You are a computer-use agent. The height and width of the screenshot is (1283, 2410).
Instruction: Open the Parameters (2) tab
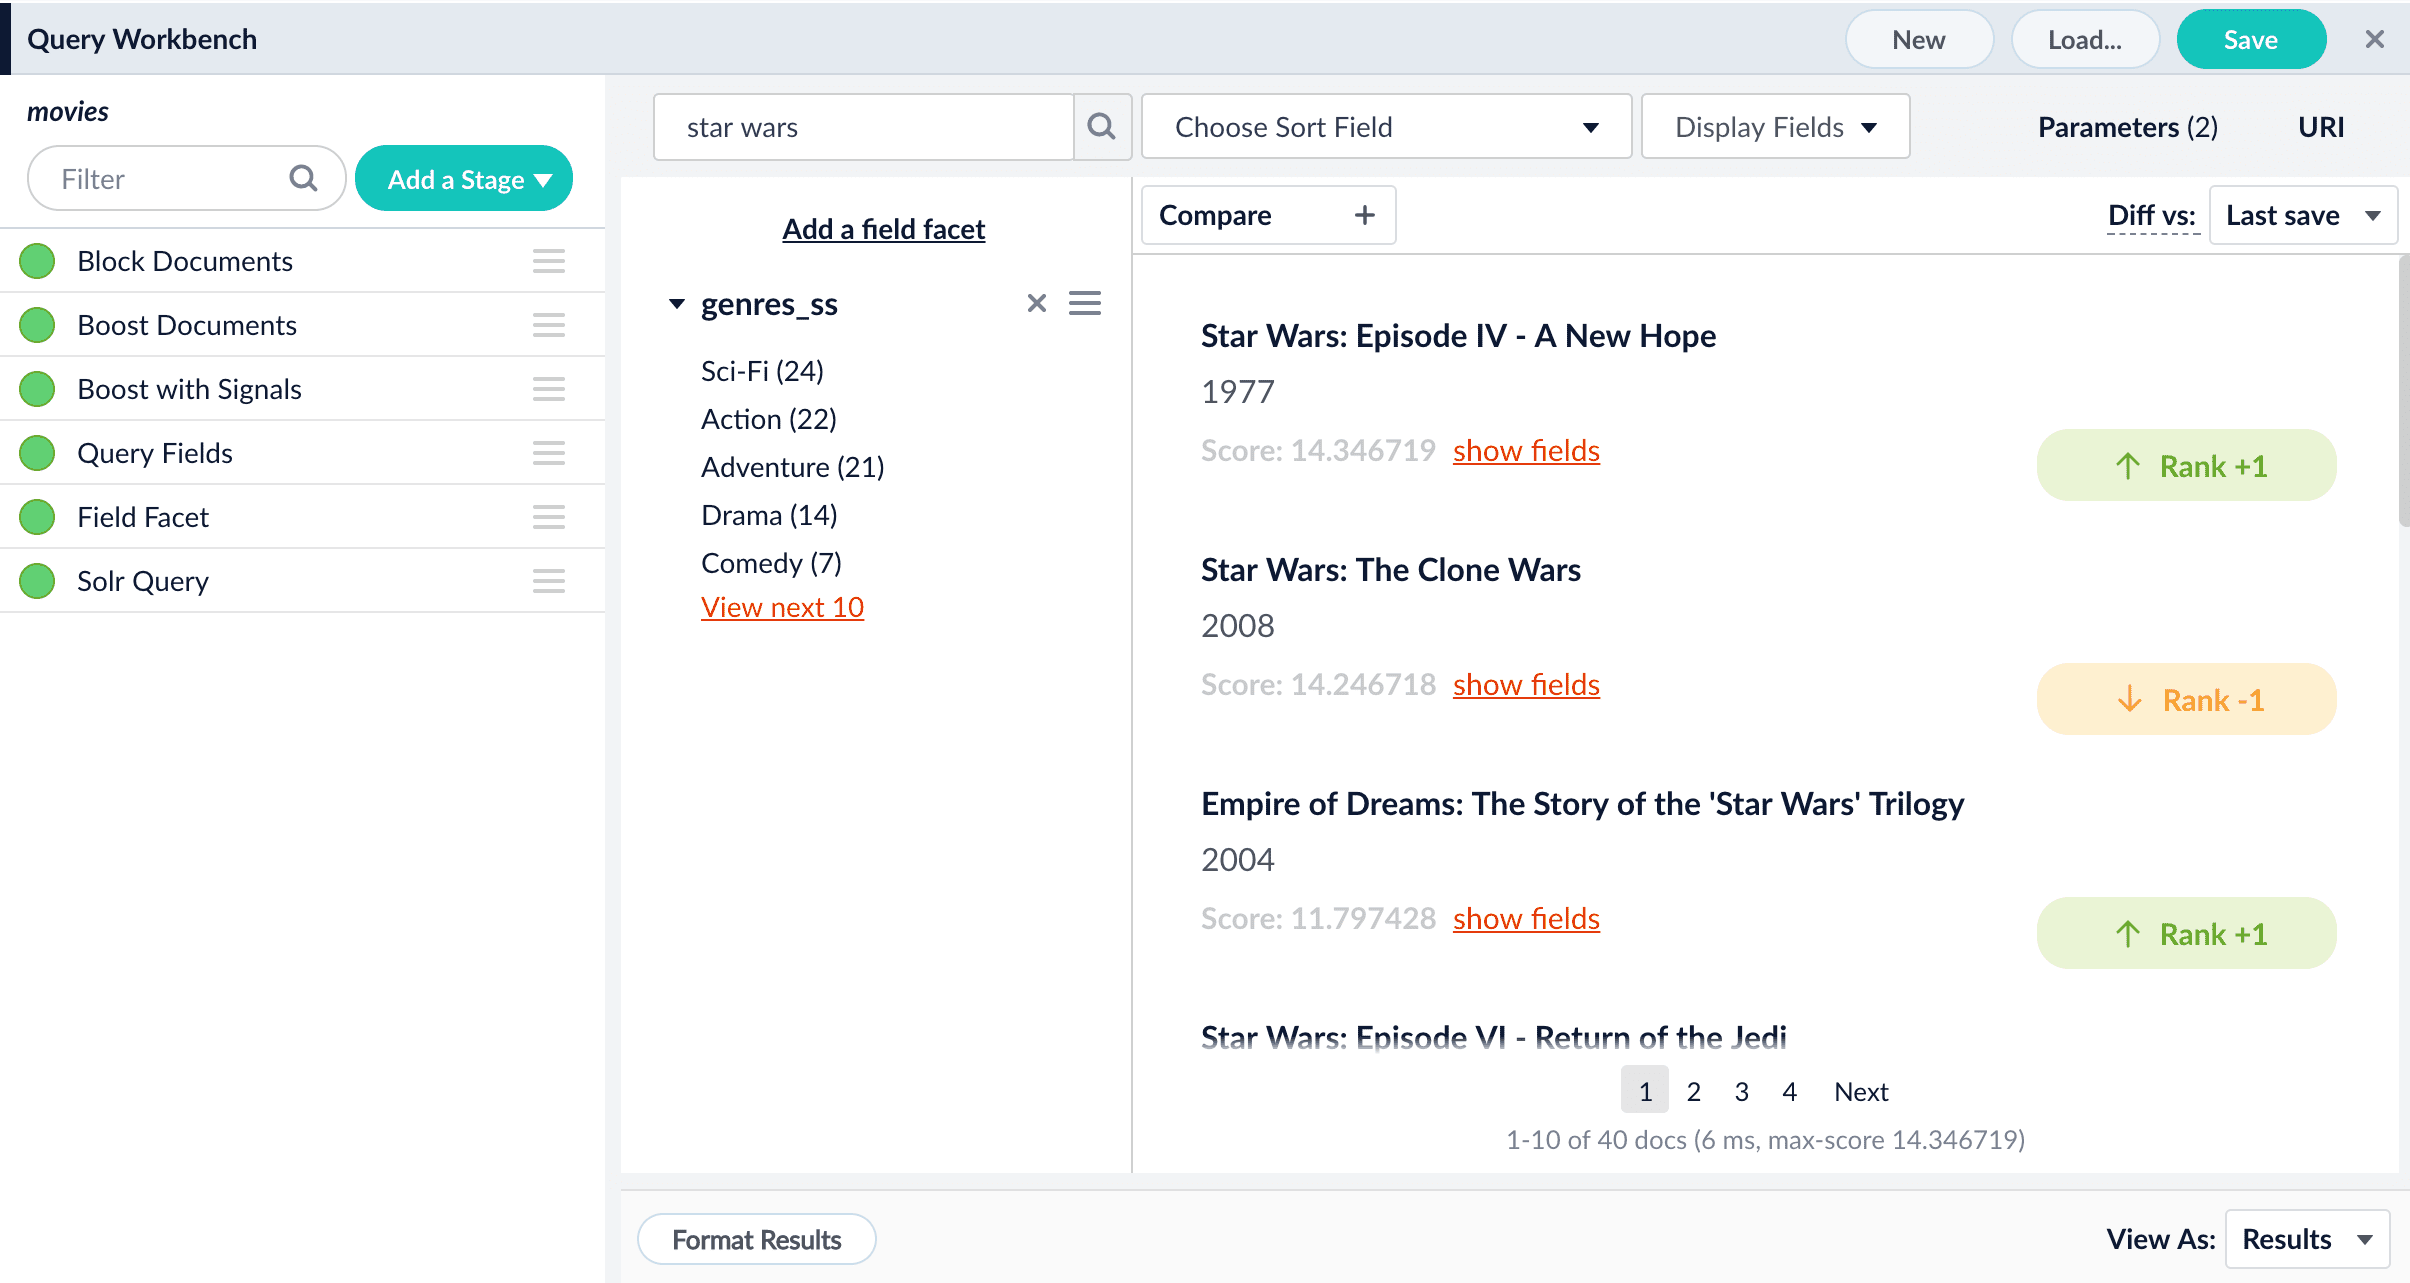click(x=2127, y=127)
